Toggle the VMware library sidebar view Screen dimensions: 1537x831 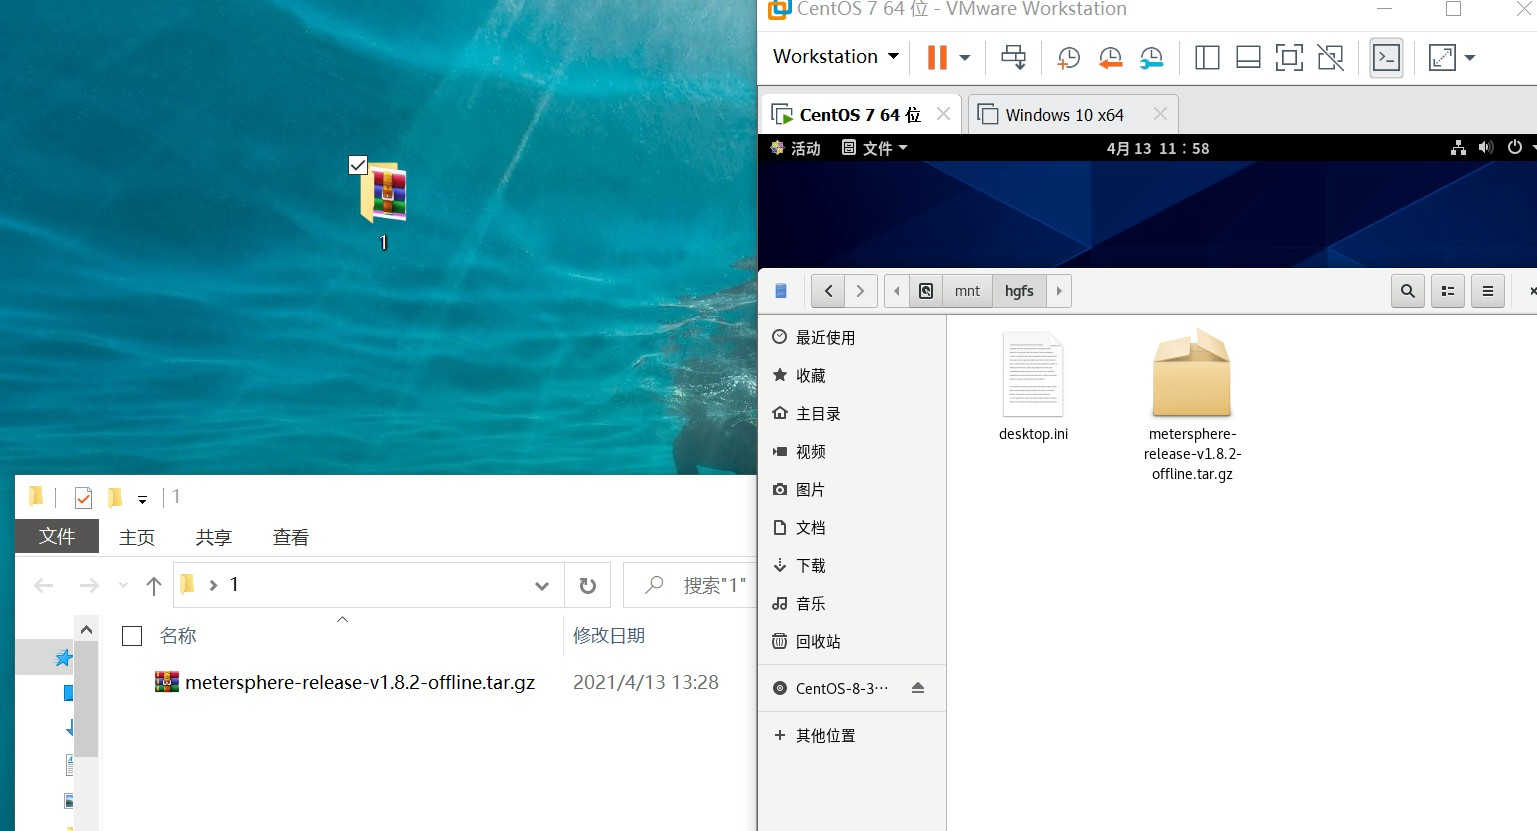(1207, 58)
